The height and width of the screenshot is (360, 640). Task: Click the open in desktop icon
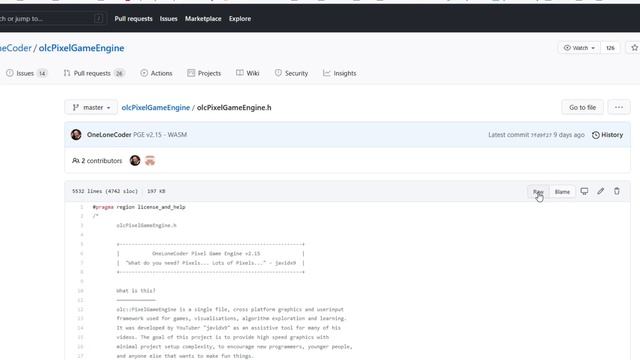584,191
